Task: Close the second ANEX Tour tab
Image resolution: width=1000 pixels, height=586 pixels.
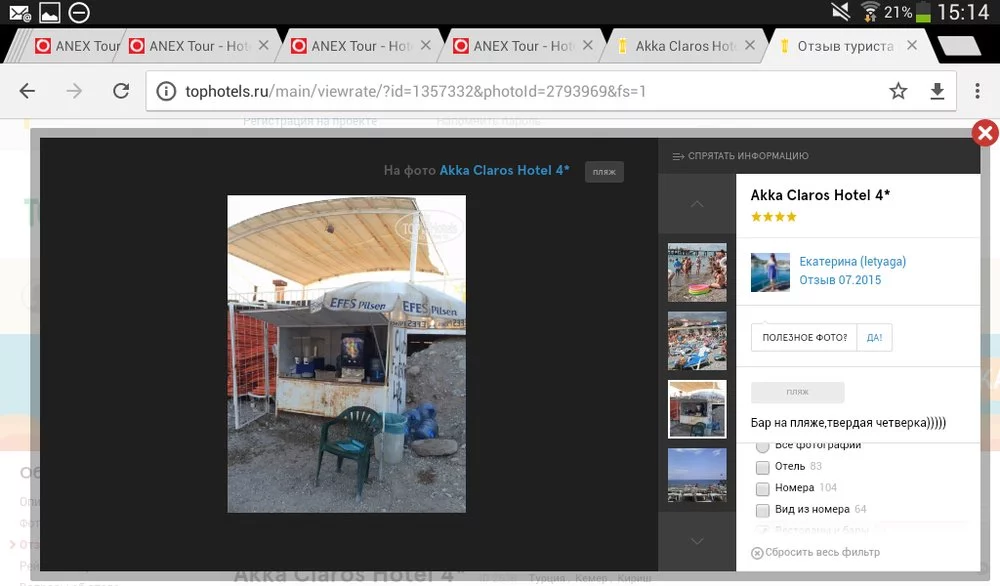Action: (263, 45)
